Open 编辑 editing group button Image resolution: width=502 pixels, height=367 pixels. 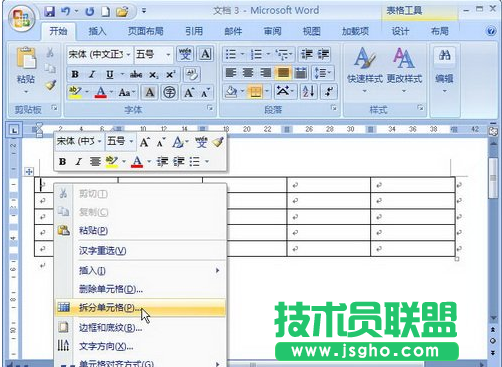[444, 69]
